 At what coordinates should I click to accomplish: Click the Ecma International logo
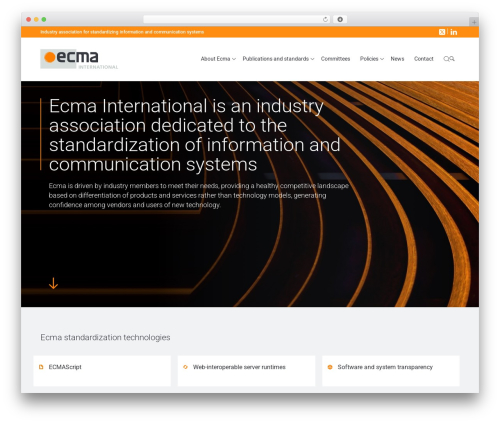(79, 59)
